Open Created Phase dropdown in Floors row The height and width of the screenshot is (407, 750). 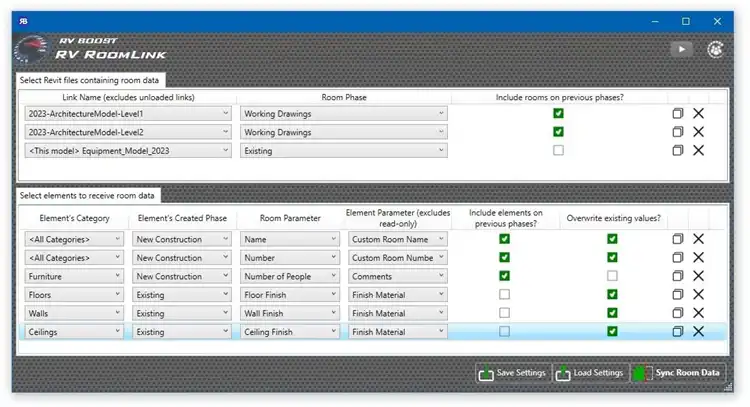click(182, 294)
